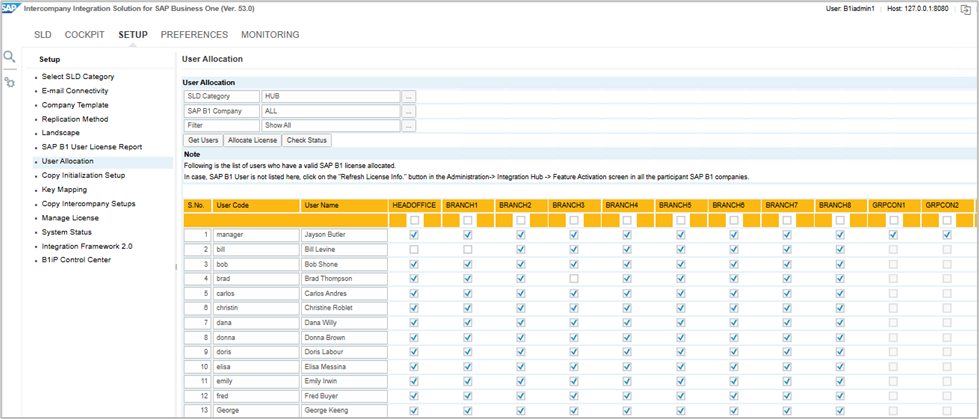979x419 pixels.
Task: Check BRANCH3 checkbox for Brad Thompson
Action: (x=574, y=278)
